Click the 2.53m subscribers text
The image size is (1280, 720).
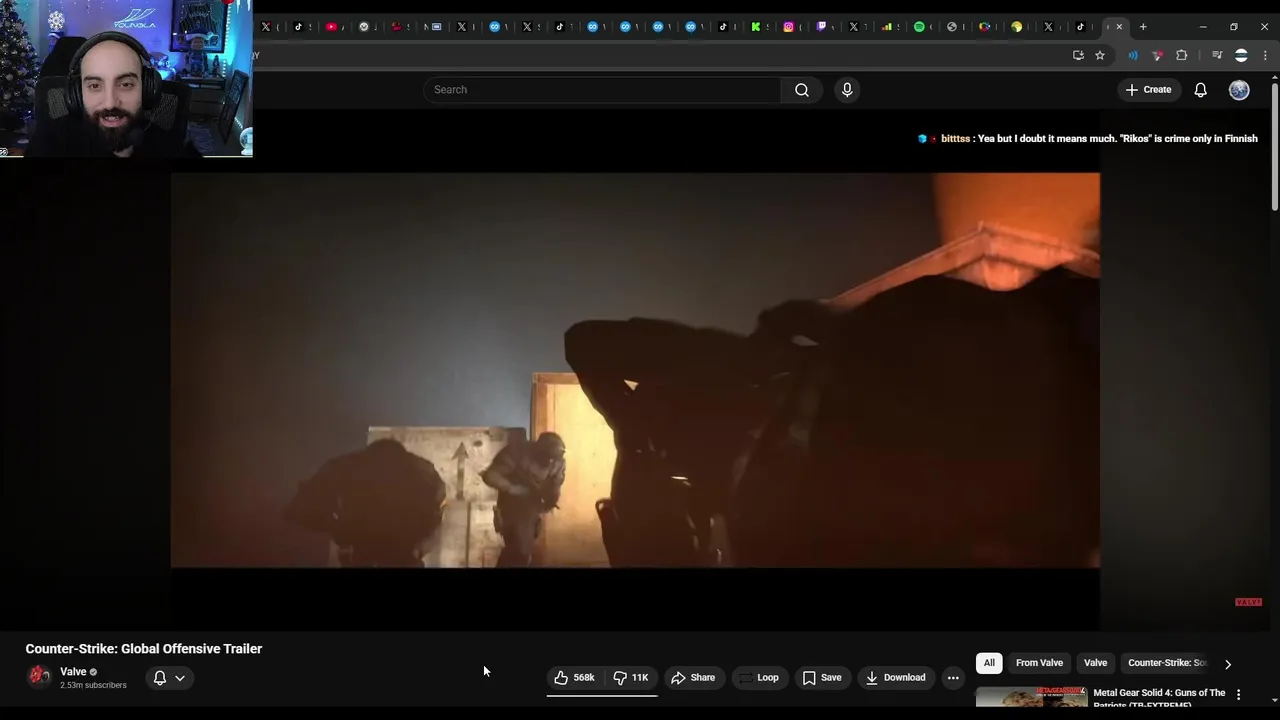[x=93, y=685]
